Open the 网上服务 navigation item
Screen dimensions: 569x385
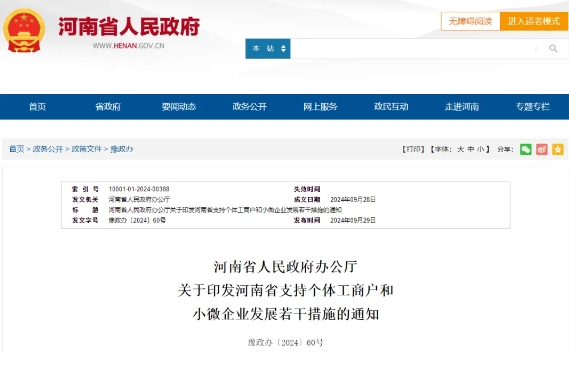pos(320,107)
